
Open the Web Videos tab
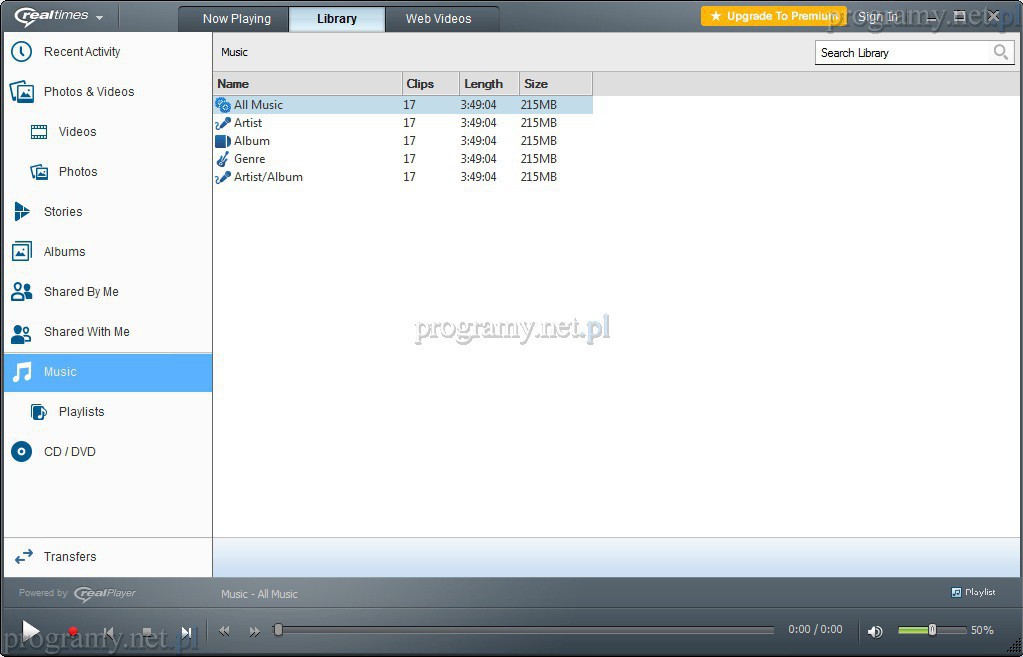pyautogui.click(x=438, y=19)
